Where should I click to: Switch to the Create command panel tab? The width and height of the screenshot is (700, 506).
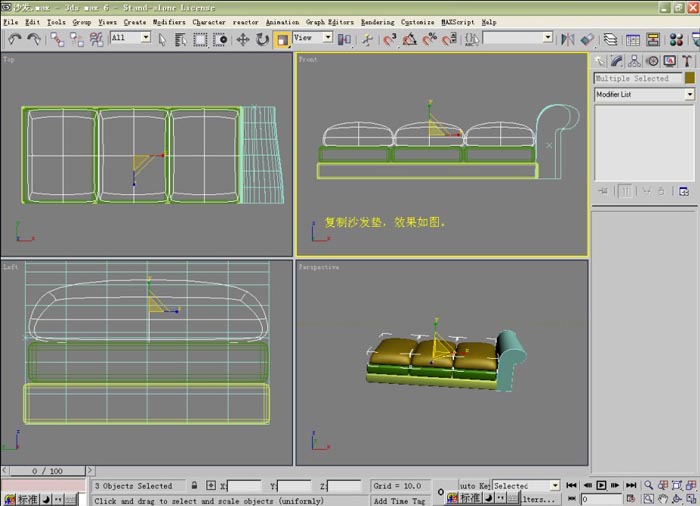(600, 61)
